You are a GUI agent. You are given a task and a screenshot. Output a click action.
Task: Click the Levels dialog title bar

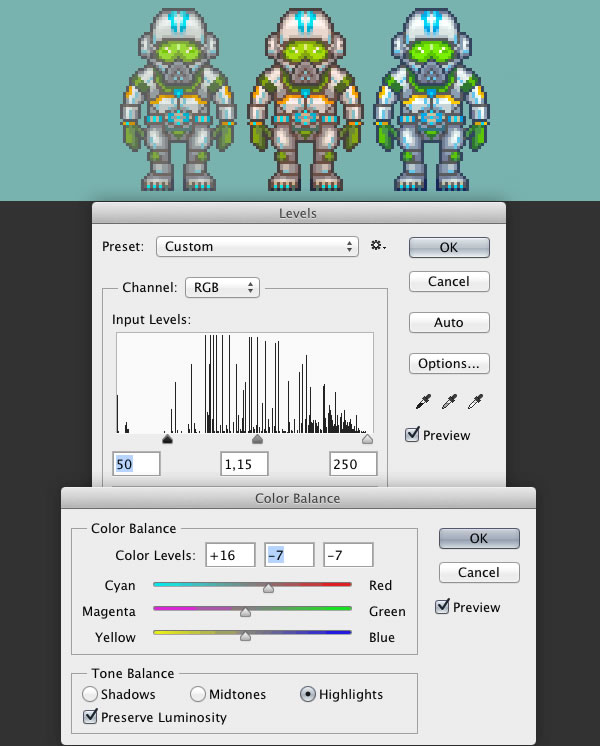(x=299, y=213)
